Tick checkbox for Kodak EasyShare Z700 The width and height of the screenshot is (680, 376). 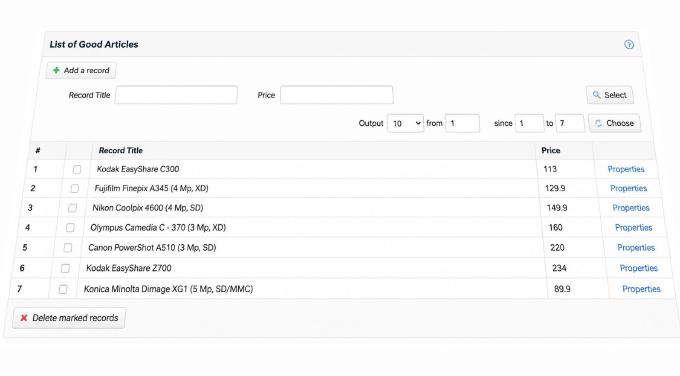[65, 268]
